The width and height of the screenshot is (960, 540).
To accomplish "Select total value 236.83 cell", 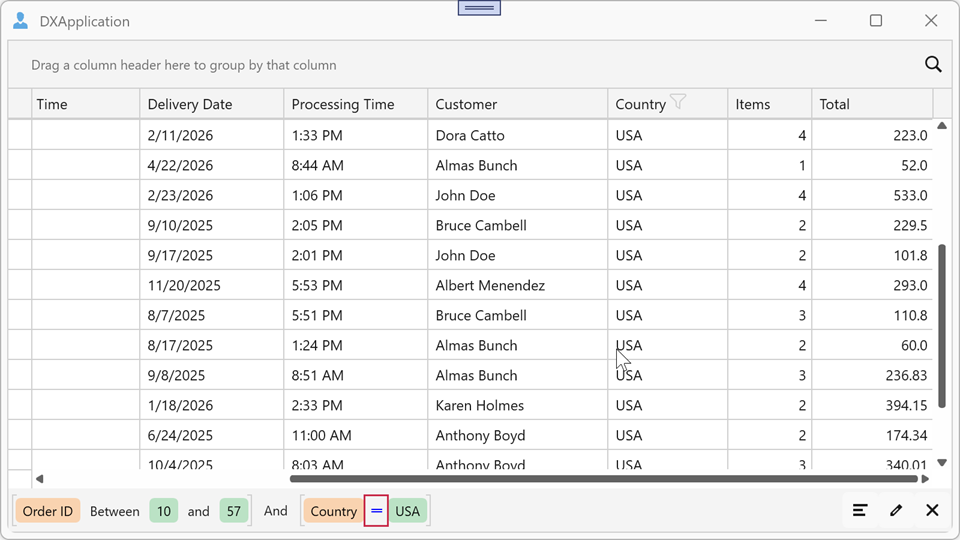I will click(x=872, y=375).
